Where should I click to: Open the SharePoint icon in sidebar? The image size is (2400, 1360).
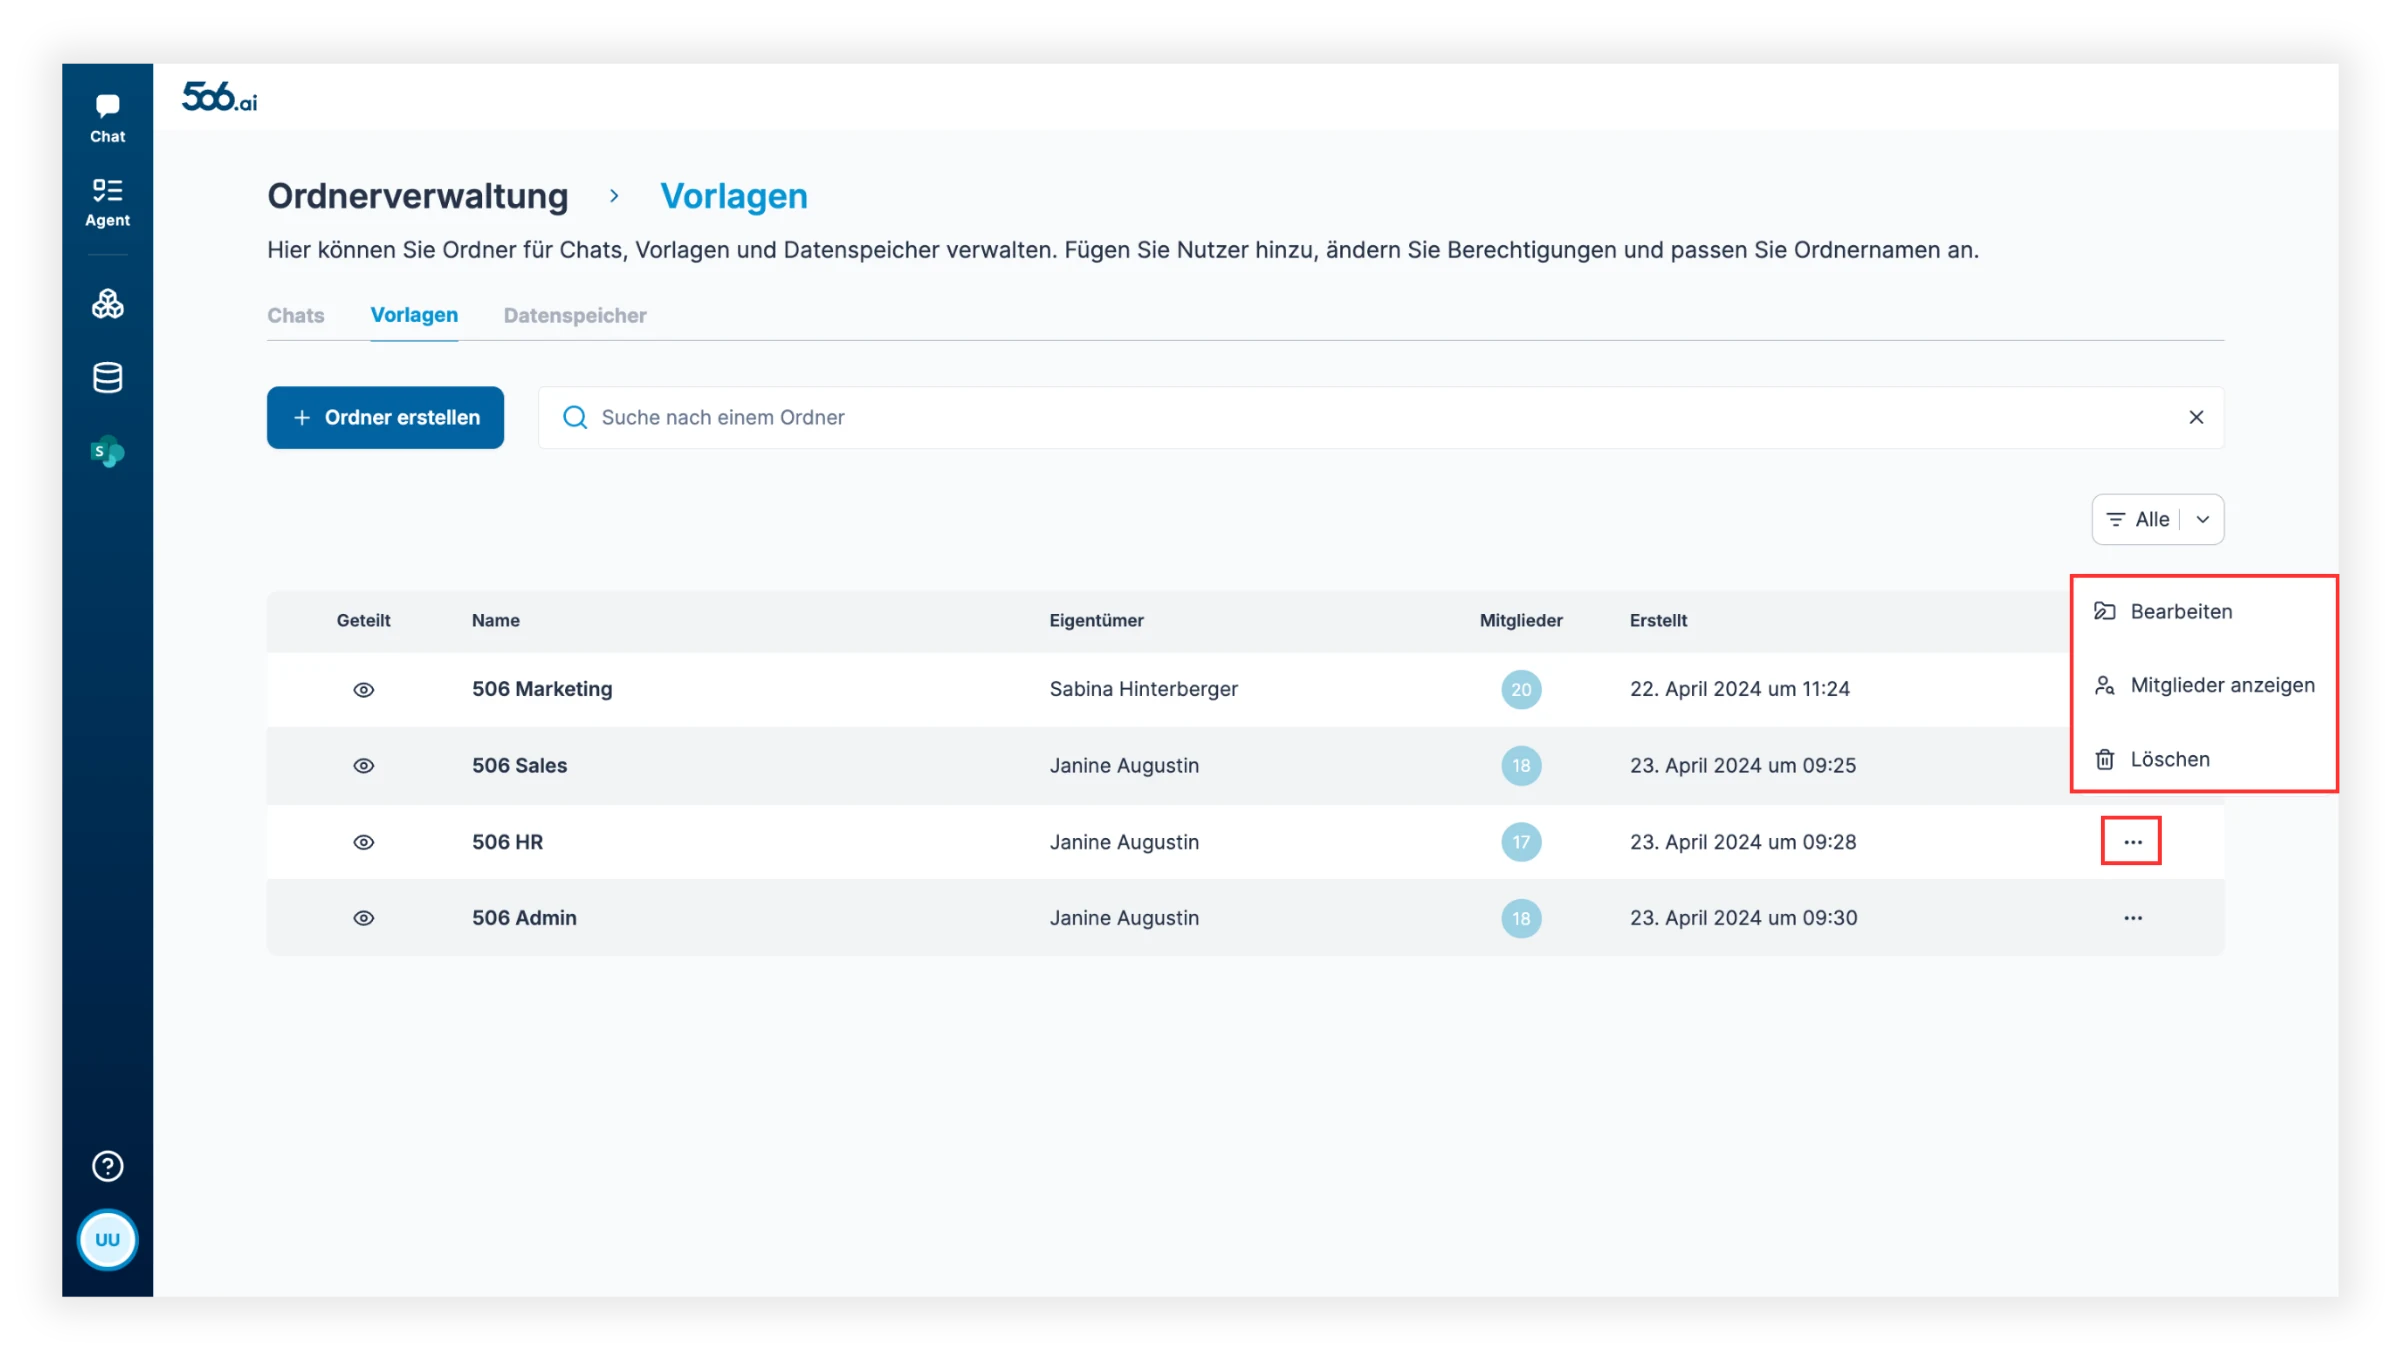click(x=107, y=452)
